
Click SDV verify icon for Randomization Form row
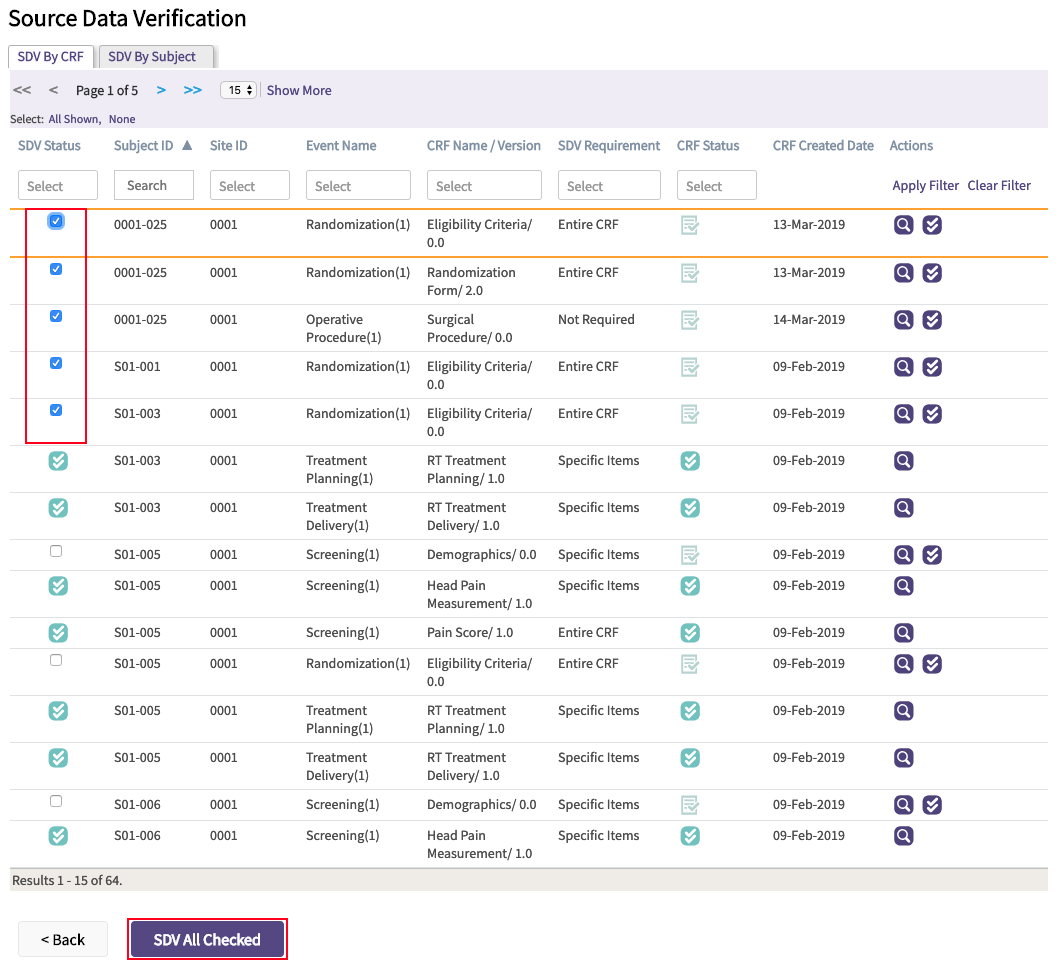point(932,273)
